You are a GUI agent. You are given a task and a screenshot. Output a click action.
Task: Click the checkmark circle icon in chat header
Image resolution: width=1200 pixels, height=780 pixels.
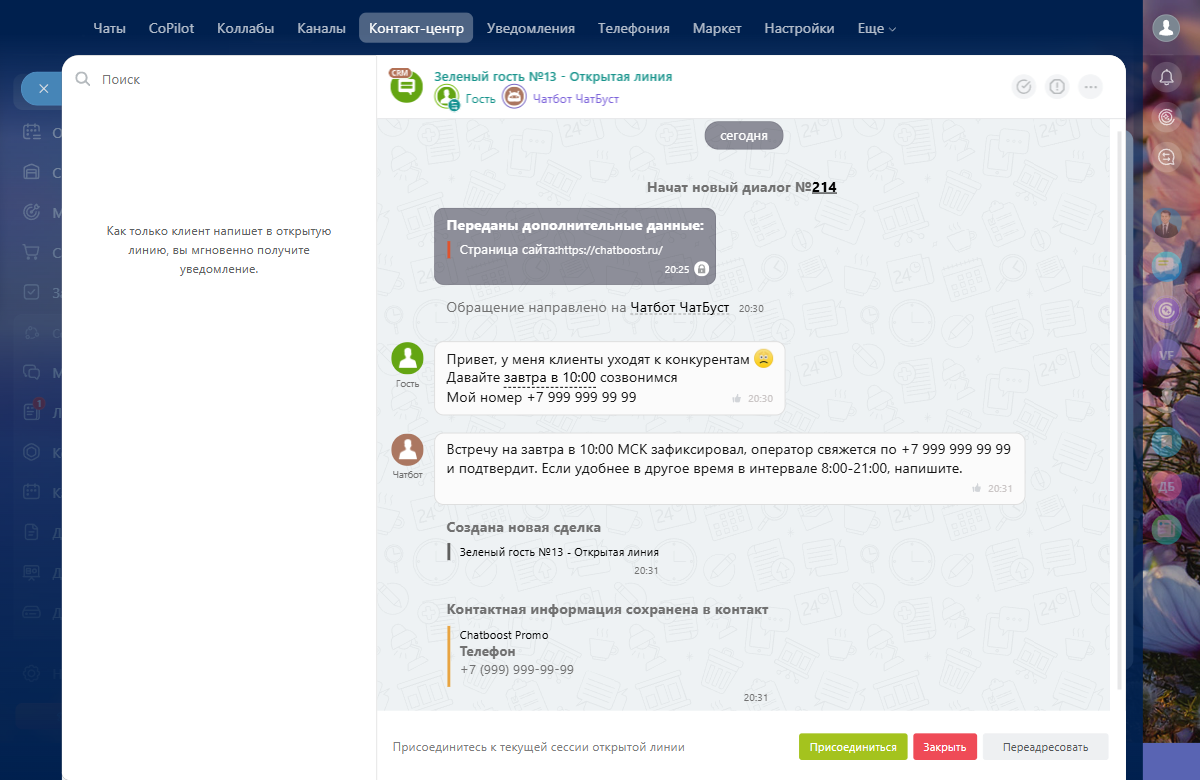(1023, 87)
